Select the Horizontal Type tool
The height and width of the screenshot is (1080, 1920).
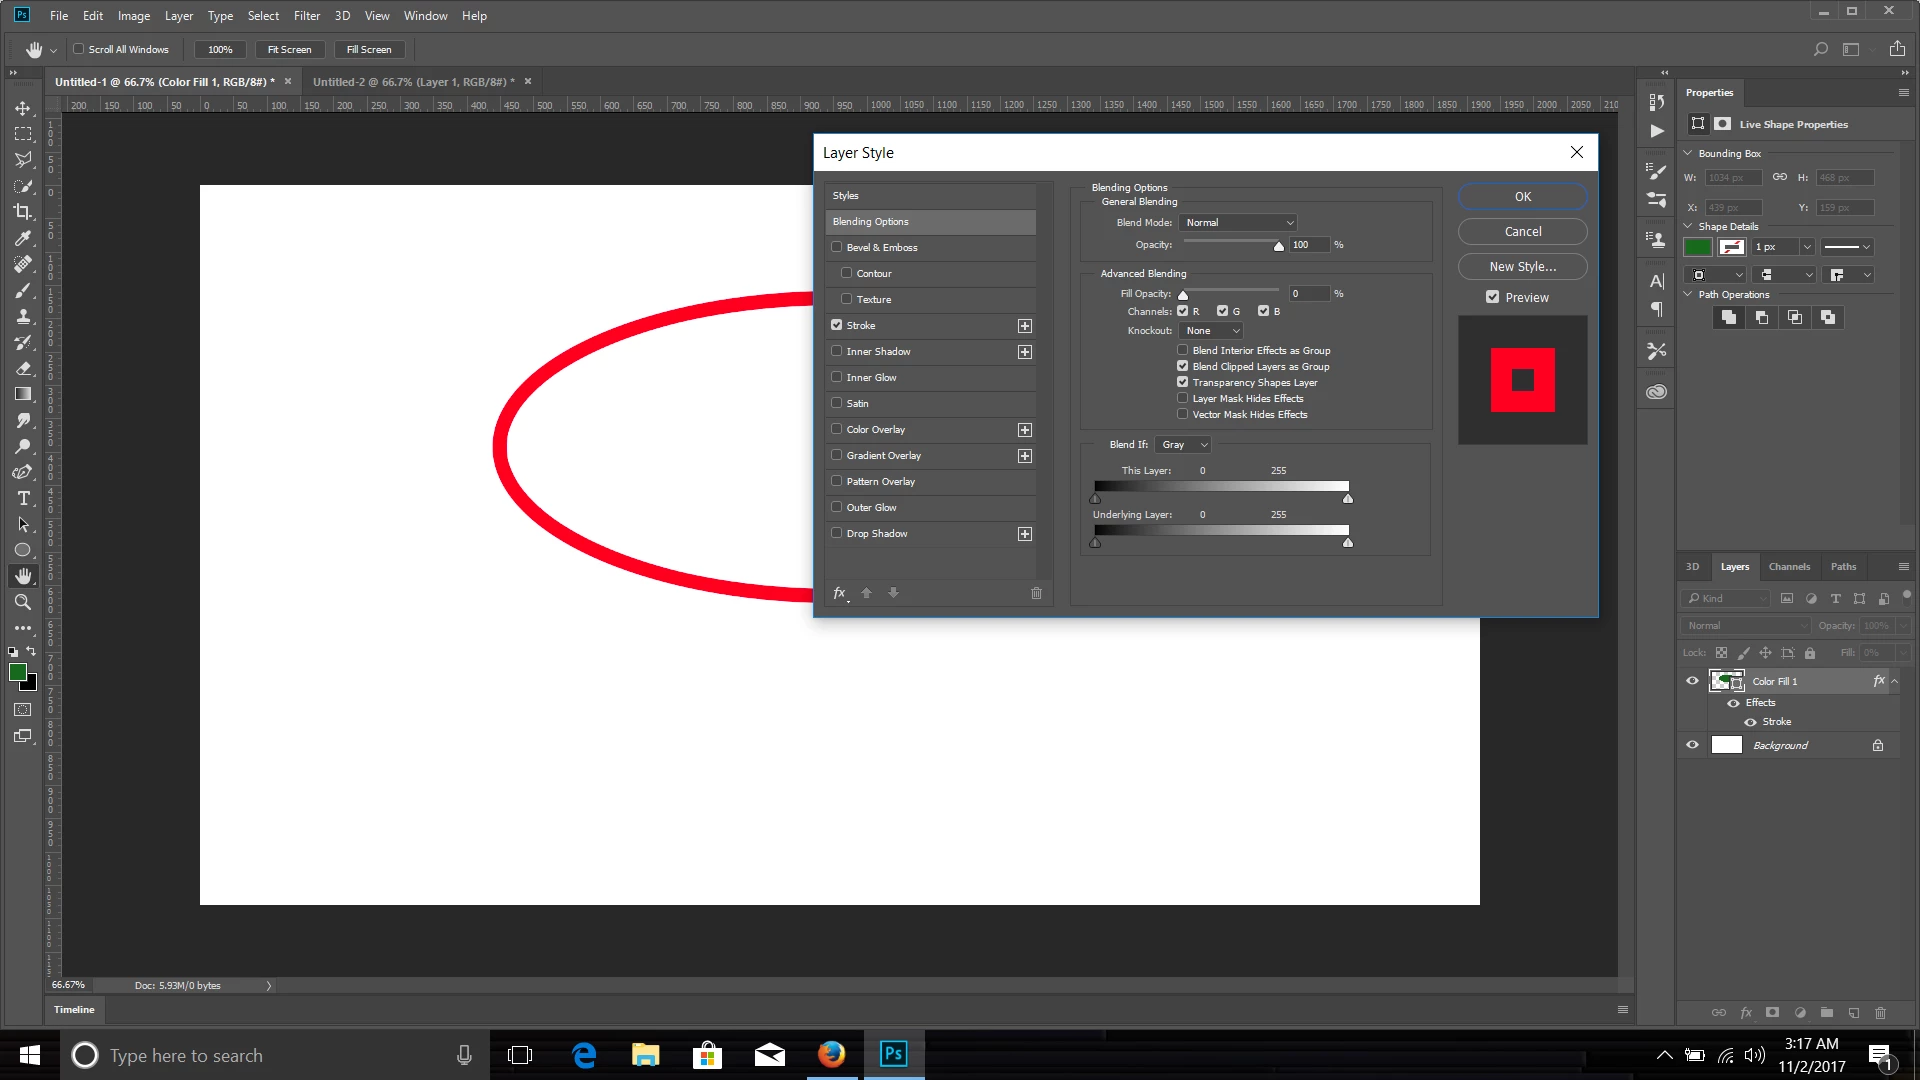[23, 498]
